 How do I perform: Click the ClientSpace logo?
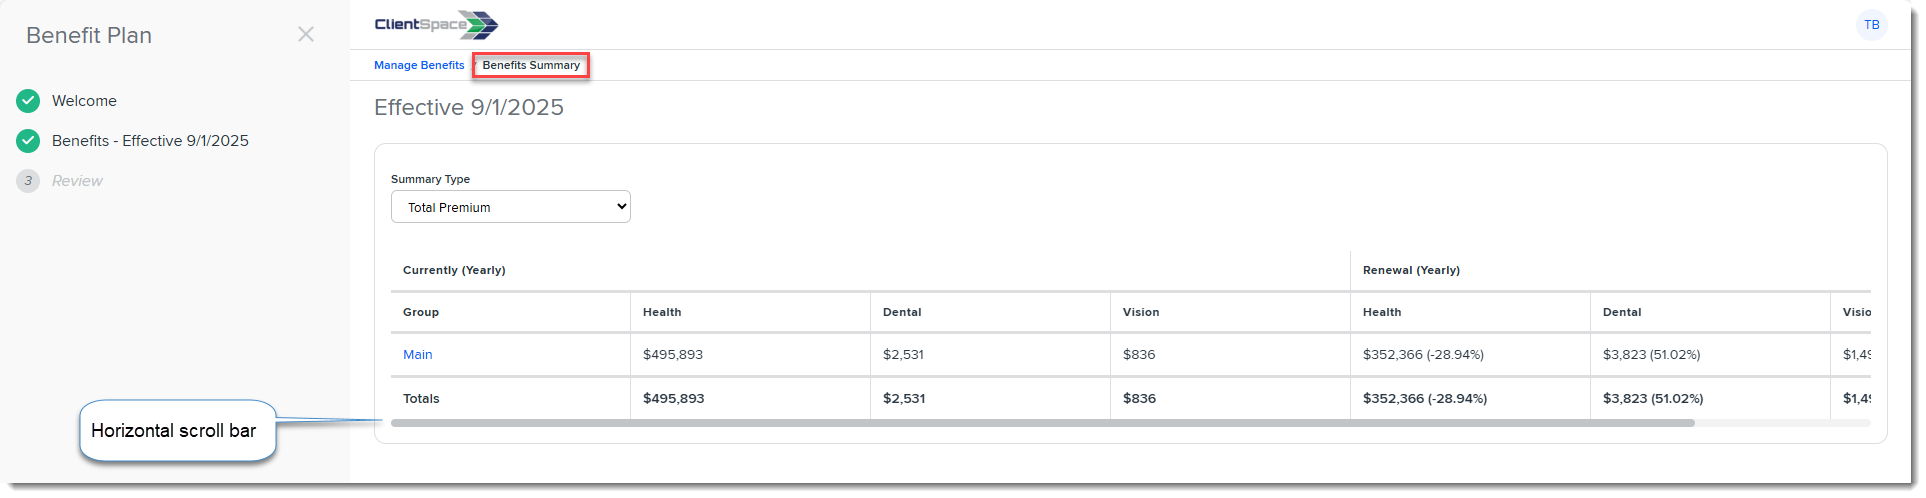pyautogui.click(x=436, y=25)
